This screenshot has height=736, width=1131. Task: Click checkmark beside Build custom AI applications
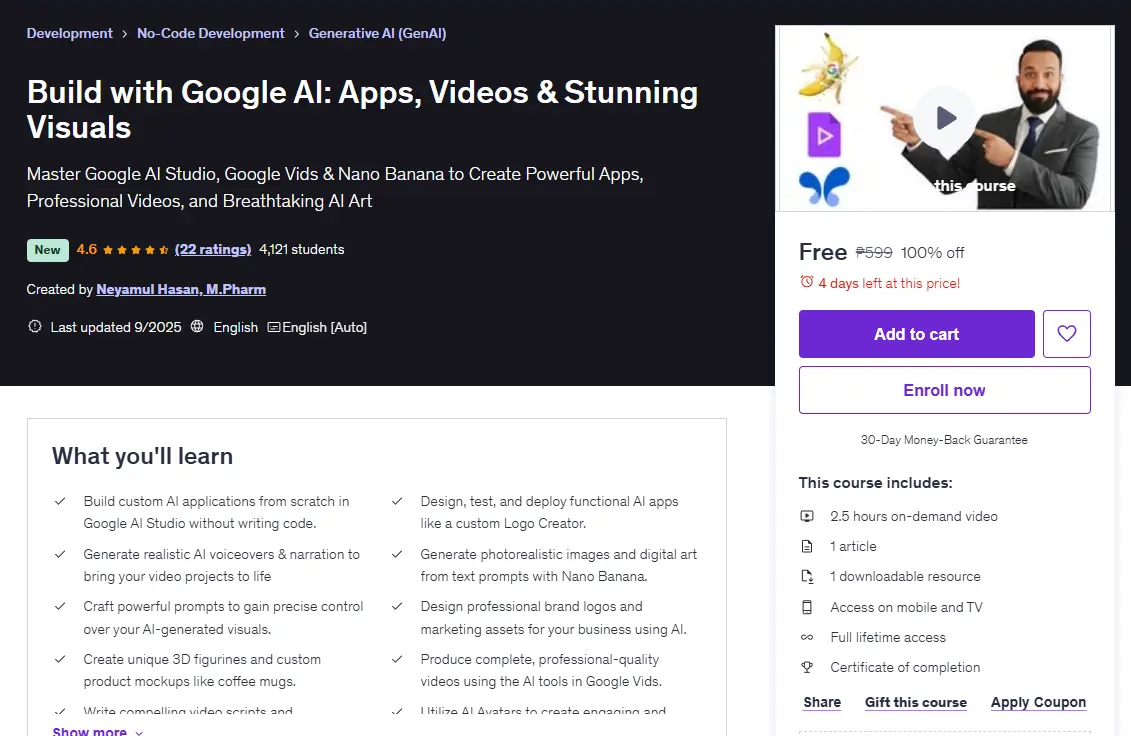coord(61,501)
